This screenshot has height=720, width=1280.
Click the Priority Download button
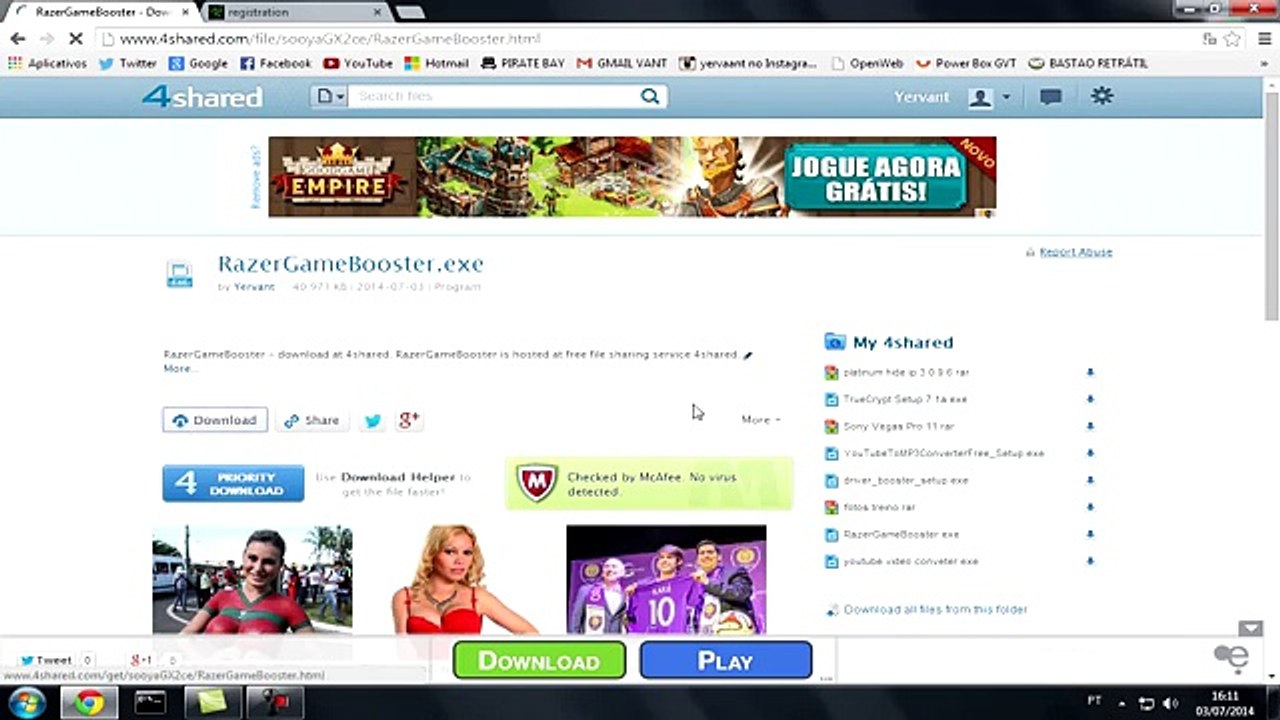233,483
